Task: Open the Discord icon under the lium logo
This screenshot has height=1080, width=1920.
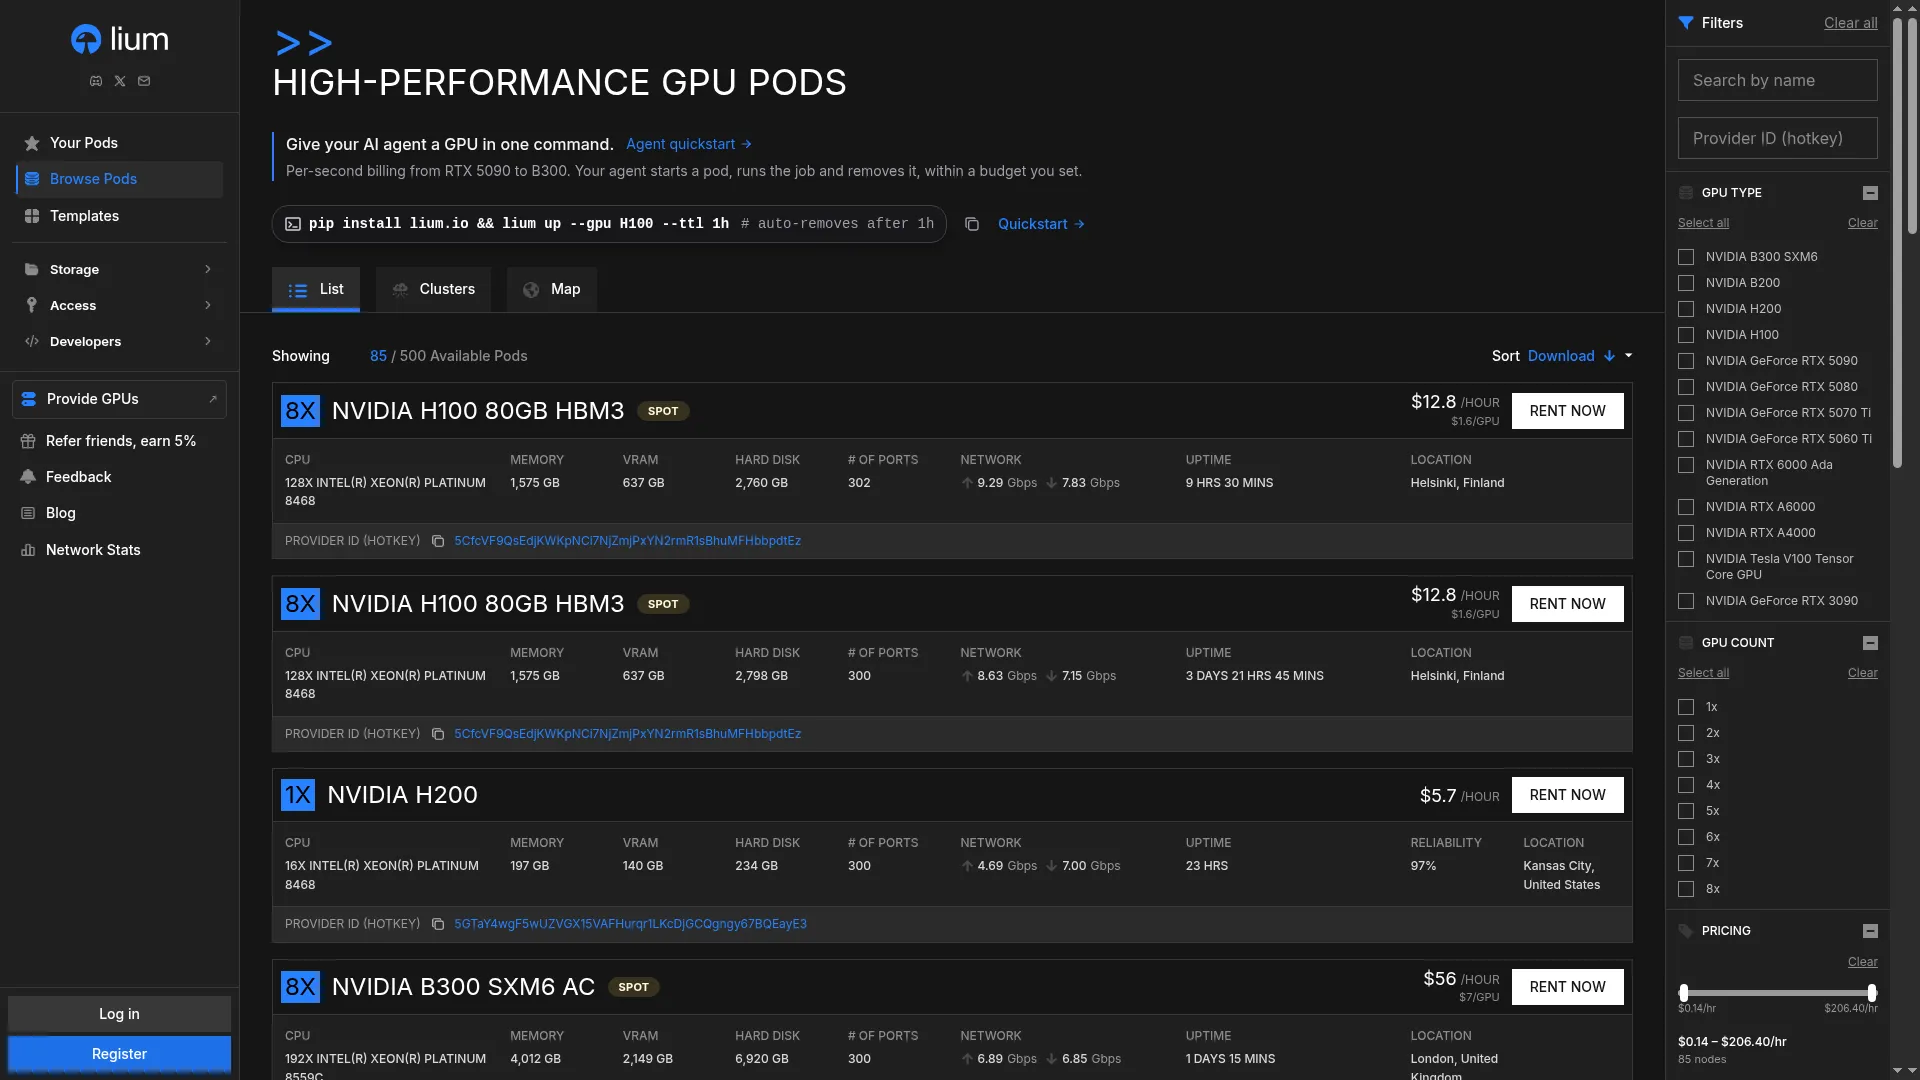Action: point(96,81)
